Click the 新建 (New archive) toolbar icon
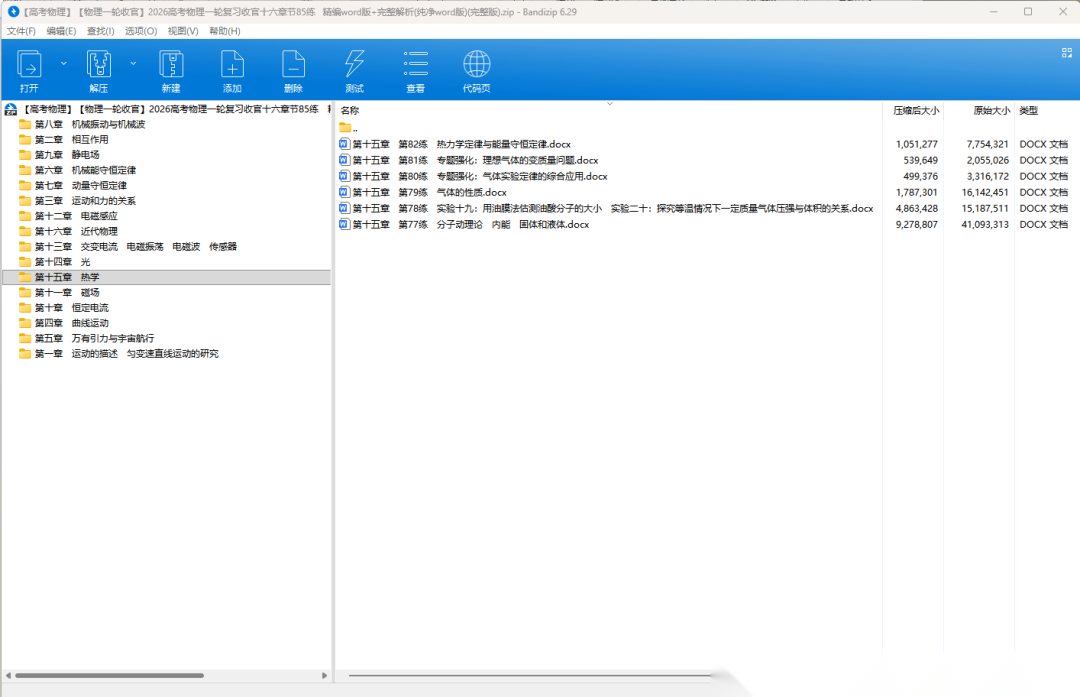1080x697 pixels. tap(171, 65)
